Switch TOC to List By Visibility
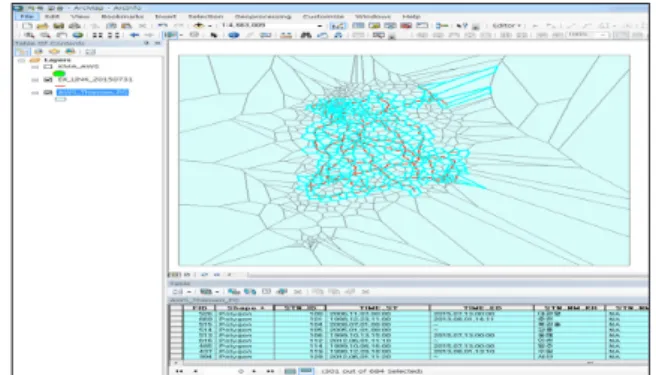Image resolution: width=656 pixels, height=375 pixels. (54, 51)
